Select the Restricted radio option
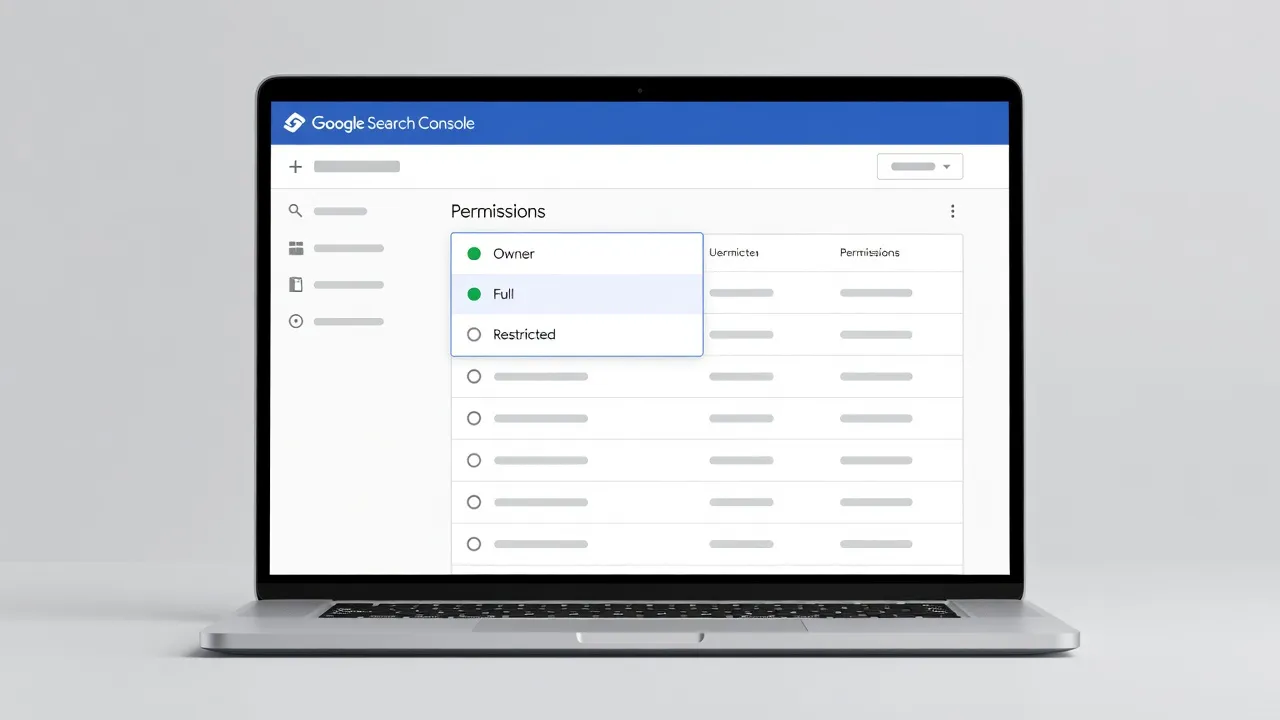The height and width of the screenshot is (720, 1280). pyautogui.click(x=474, y=335)
